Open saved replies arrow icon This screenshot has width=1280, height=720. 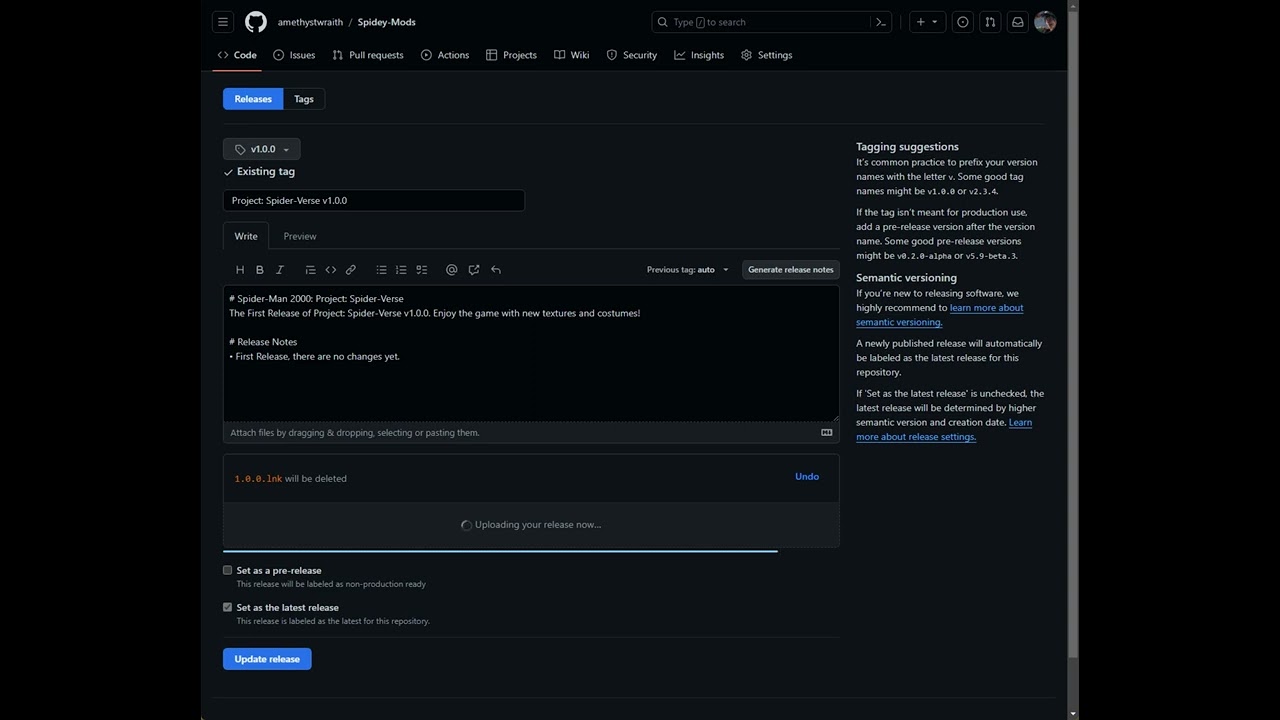point(496,270)
